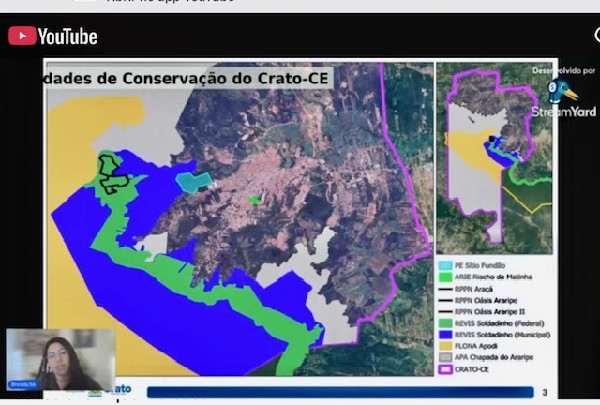Click the presenter webcam thumbnail
600x405 pixels.
coord(60,359)
